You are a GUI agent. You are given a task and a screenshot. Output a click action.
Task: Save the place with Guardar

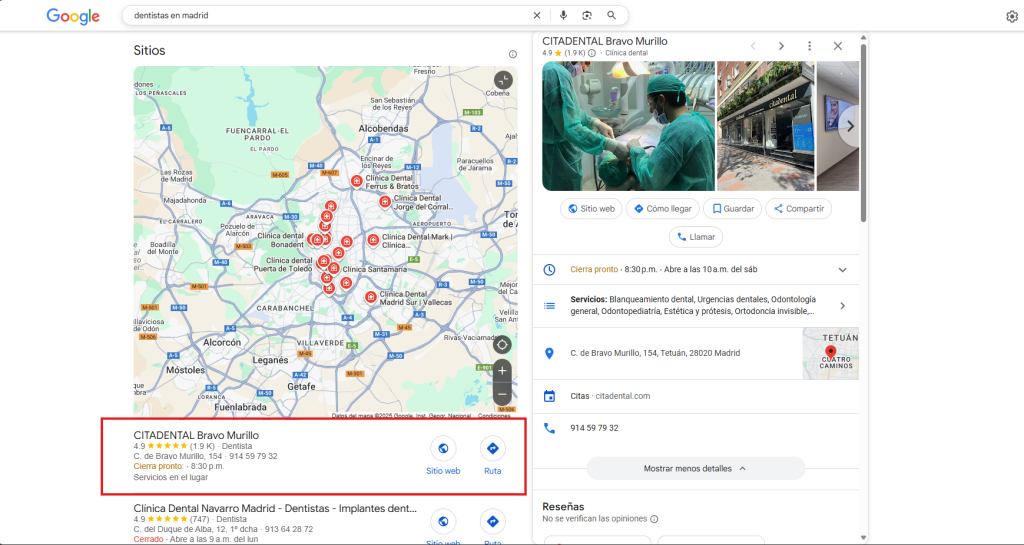tap(733, 209)
